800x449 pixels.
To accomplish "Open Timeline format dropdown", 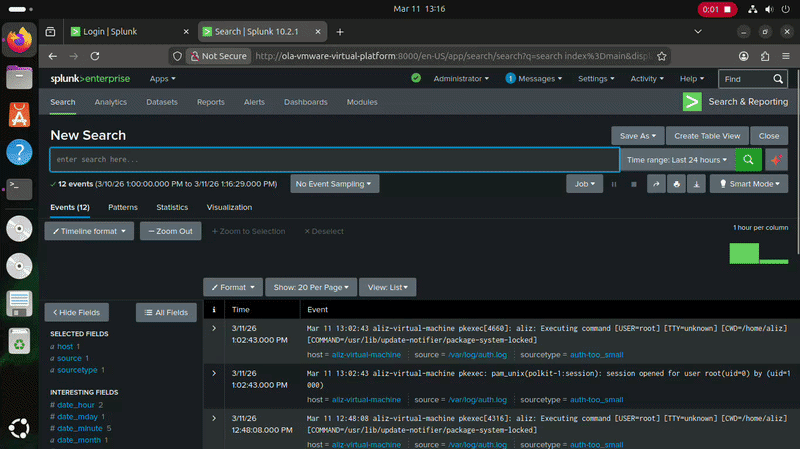I will [x=89, y=231].
